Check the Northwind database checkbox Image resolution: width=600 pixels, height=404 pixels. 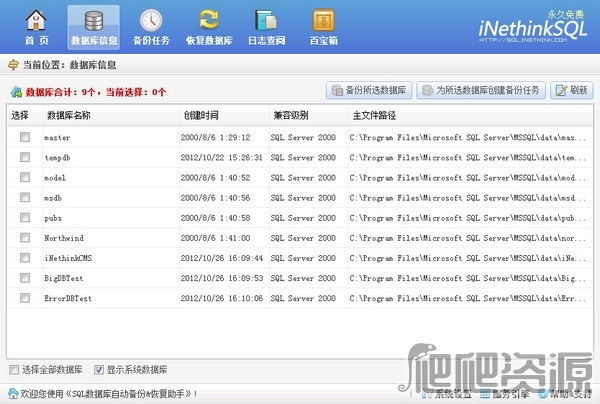tap(25, 238)
